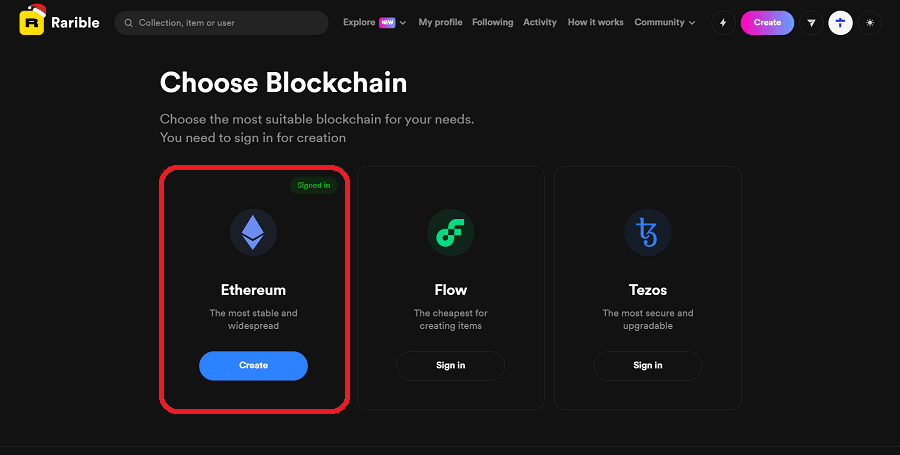Click the gradient Create button in header

767,23
